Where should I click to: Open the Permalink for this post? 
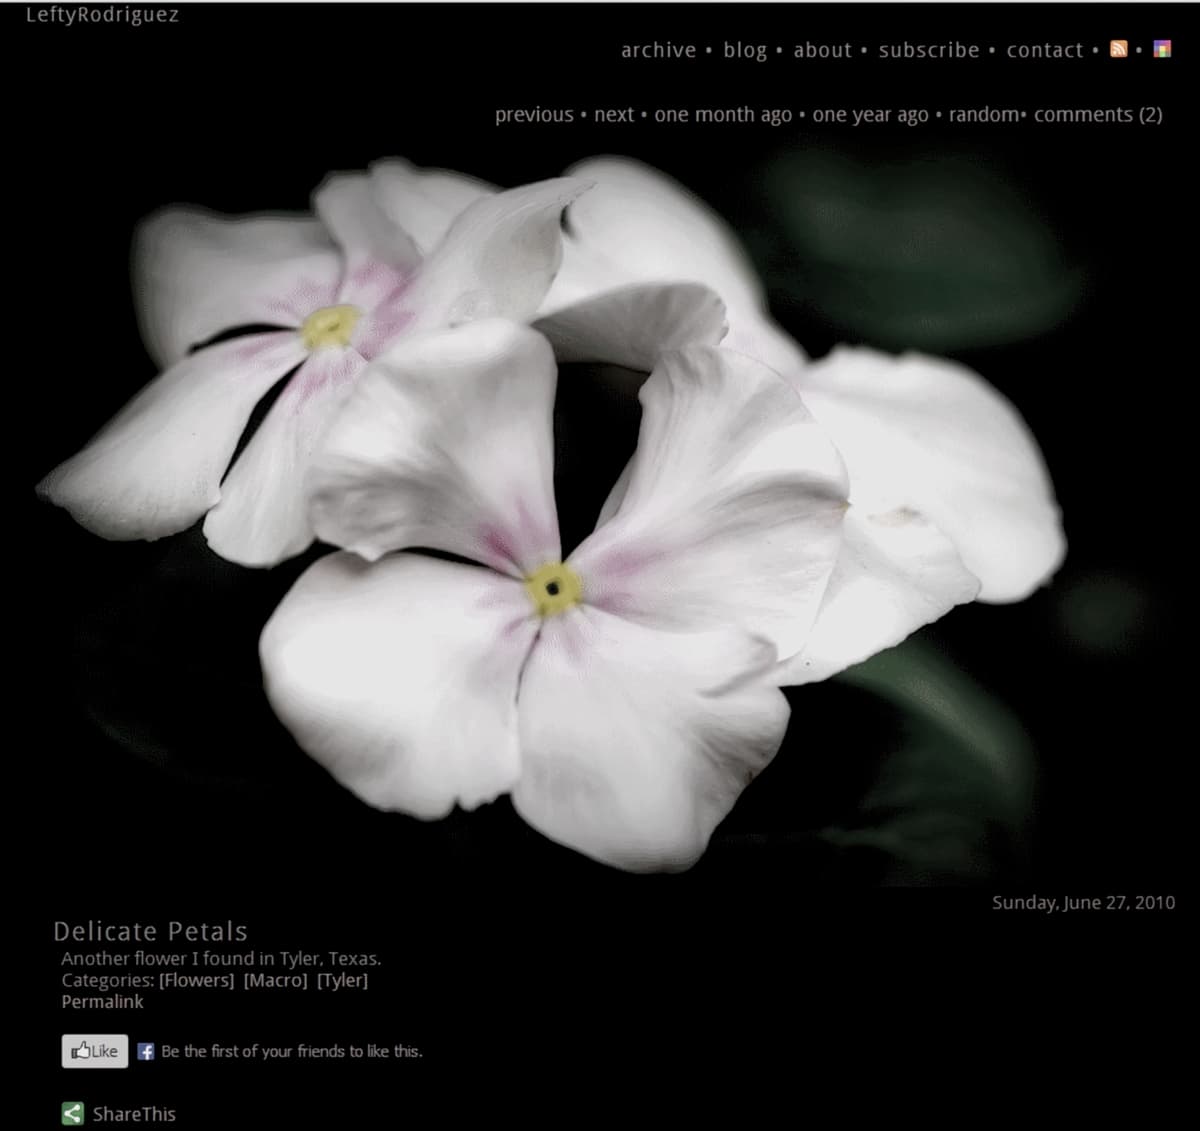click(x=102, y=1001)
